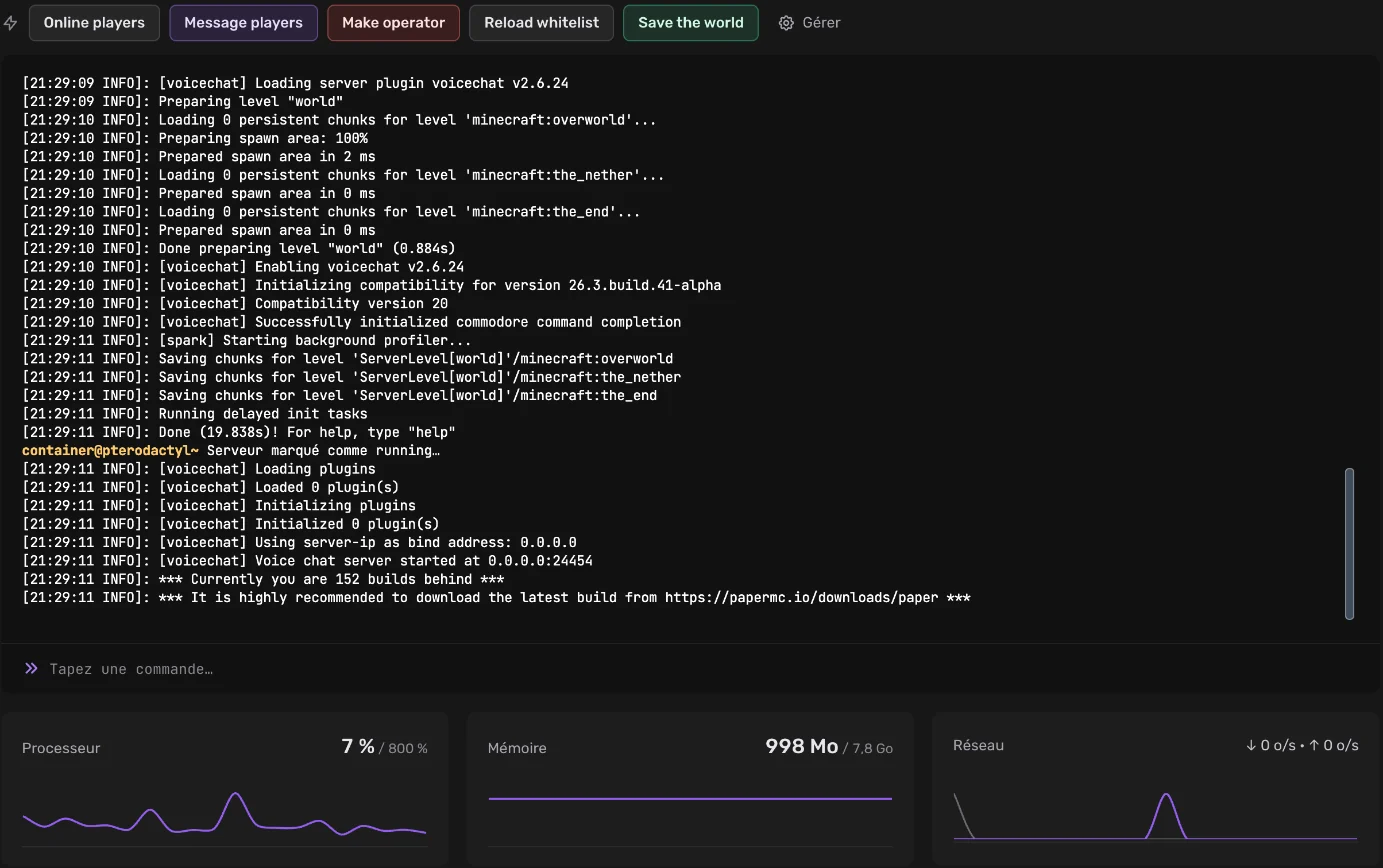Focus the 'Tapez une commande…' input field
The height and width of the screenshot is (868, 1383).
pos(690,669)
